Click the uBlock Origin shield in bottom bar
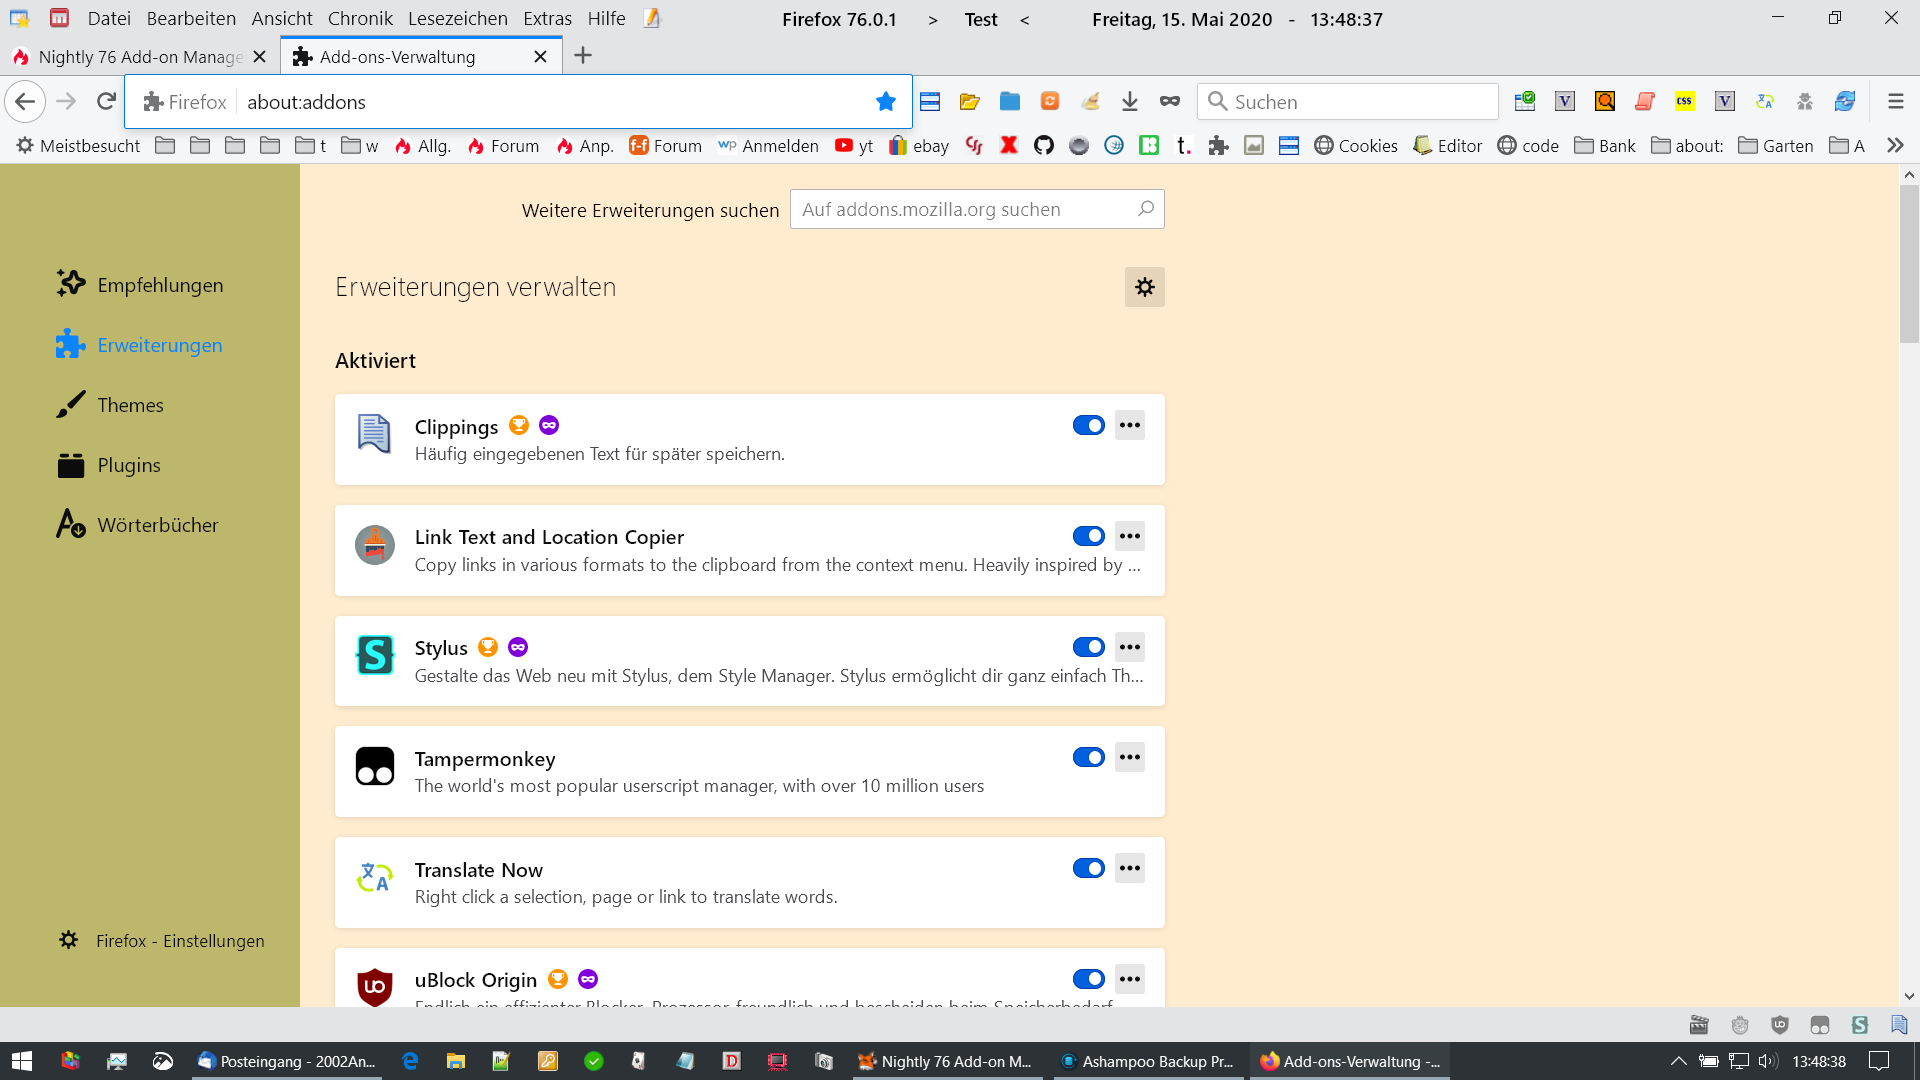Screen dimensions: 1920x1080 tap(1780, 1025)
